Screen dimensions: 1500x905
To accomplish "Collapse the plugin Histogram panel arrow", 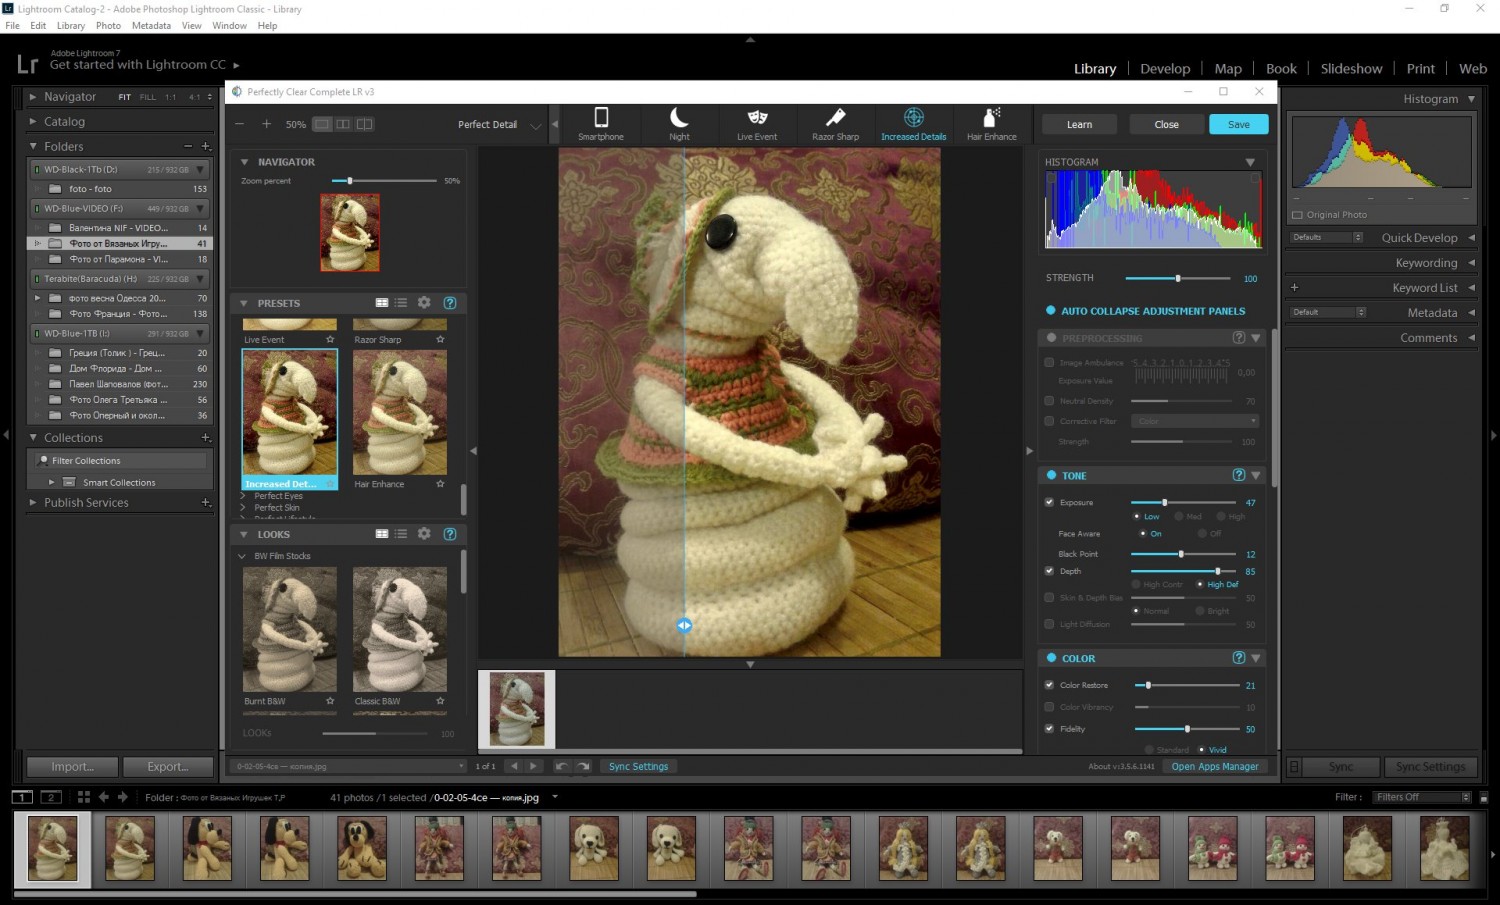I will click(1250, 162).
